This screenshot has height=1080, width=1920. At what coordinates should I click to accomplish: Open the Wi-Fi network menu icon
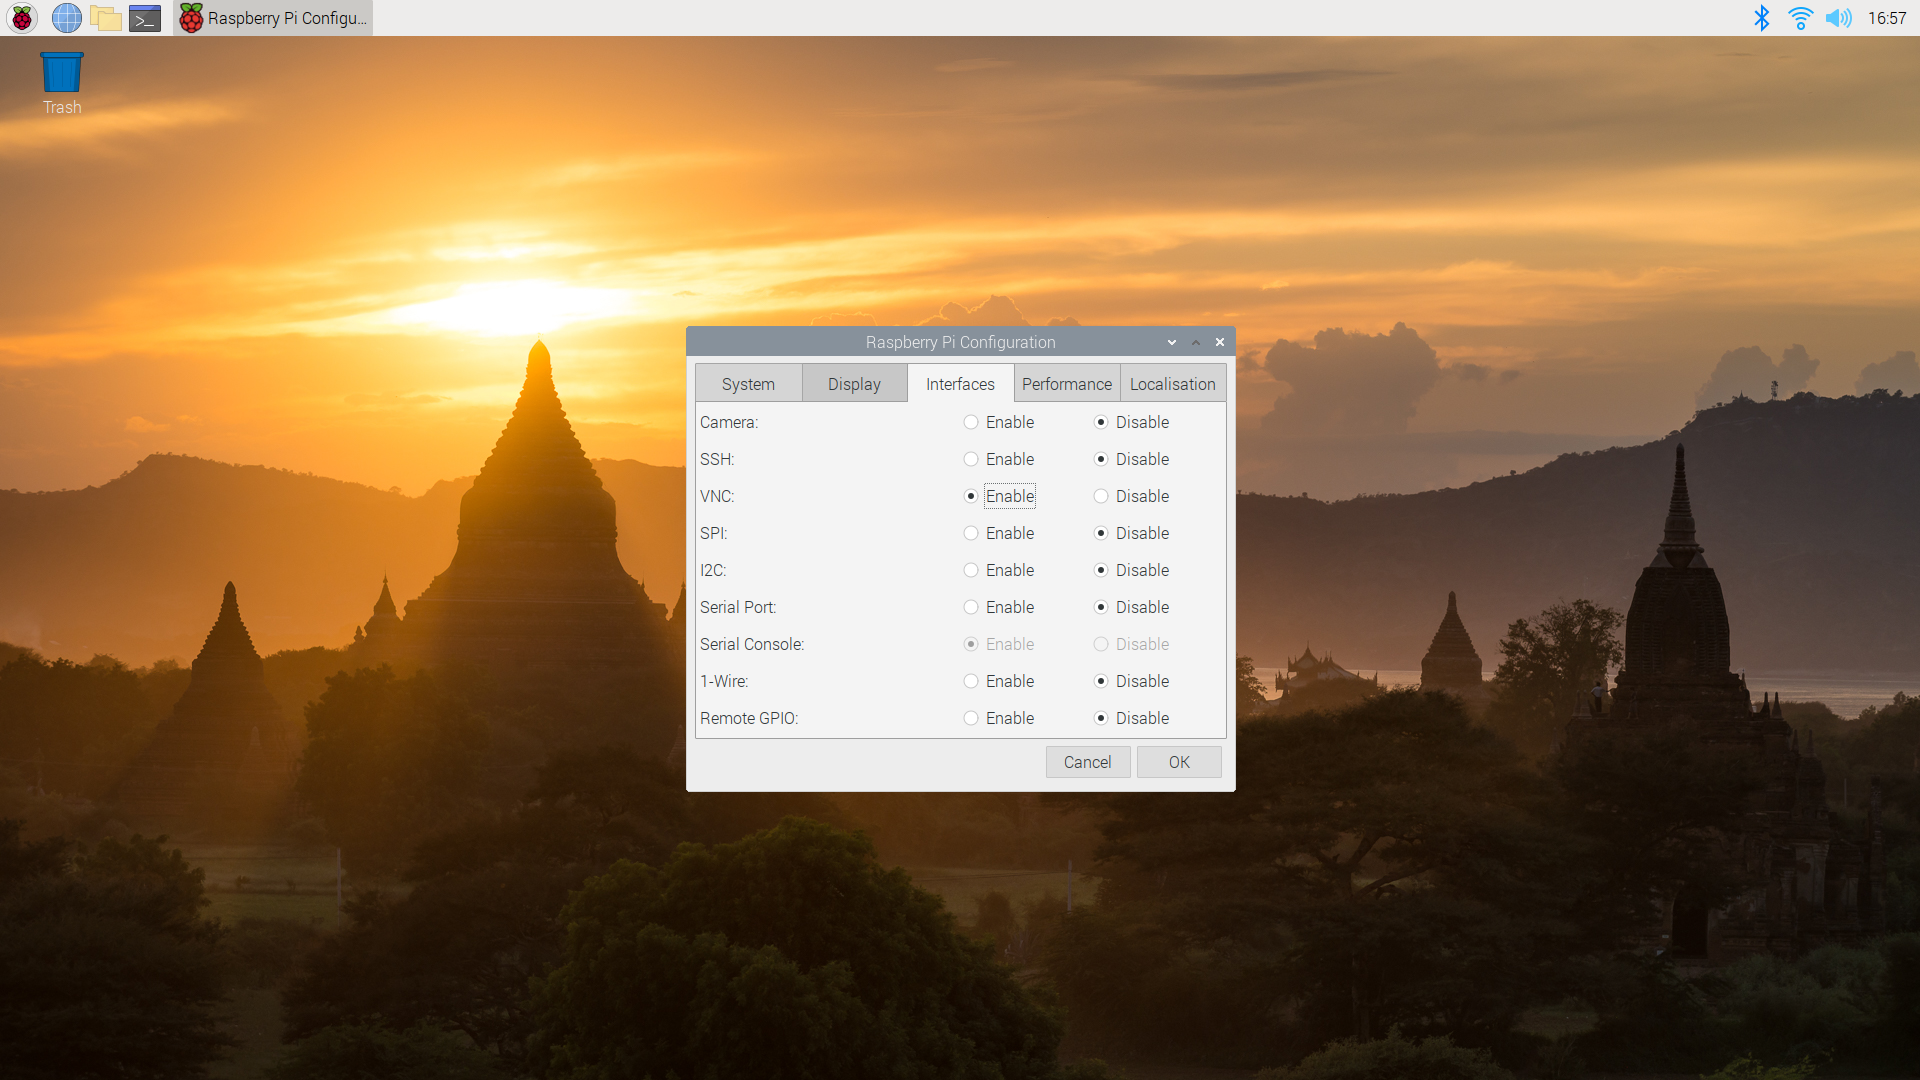(x=1800, y=18)
